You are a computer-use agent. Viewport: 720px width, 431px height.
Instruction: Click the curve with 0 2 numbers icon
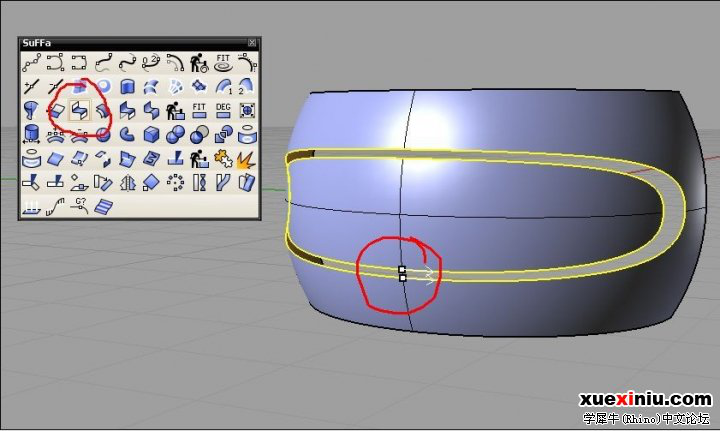click(151, 62)
